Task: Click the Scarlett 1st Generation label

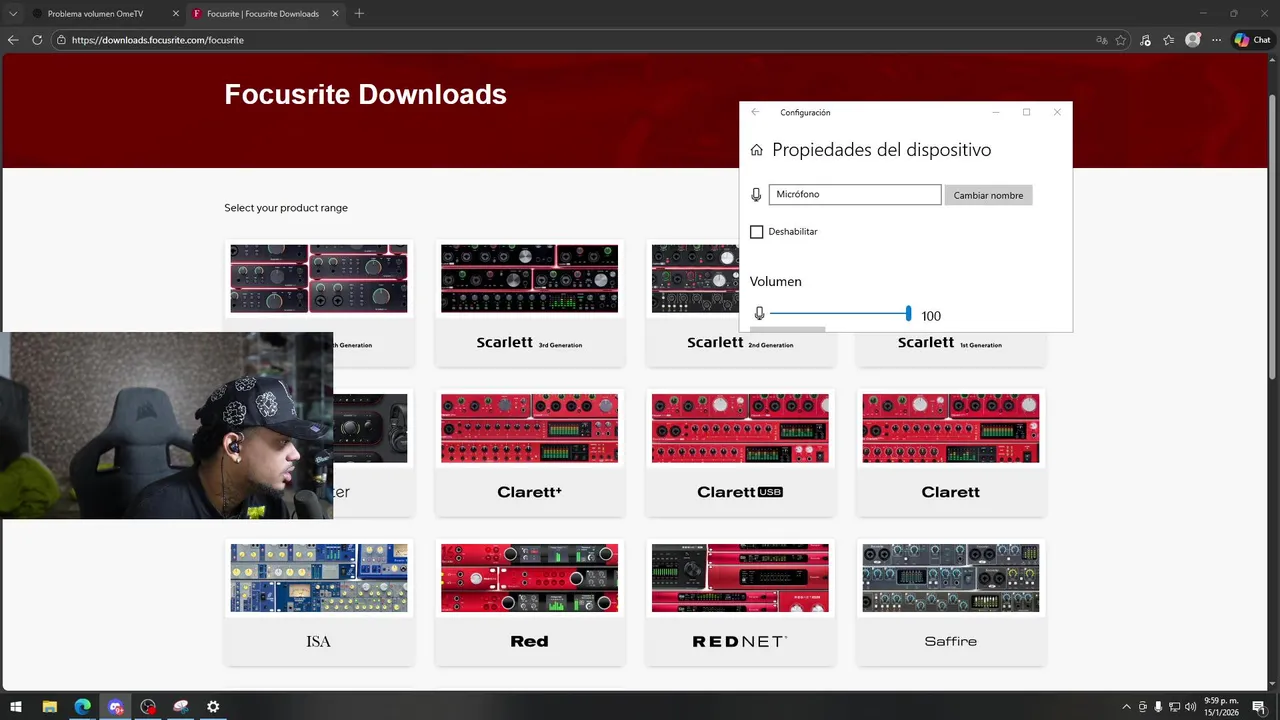Action: pos(950,342)
